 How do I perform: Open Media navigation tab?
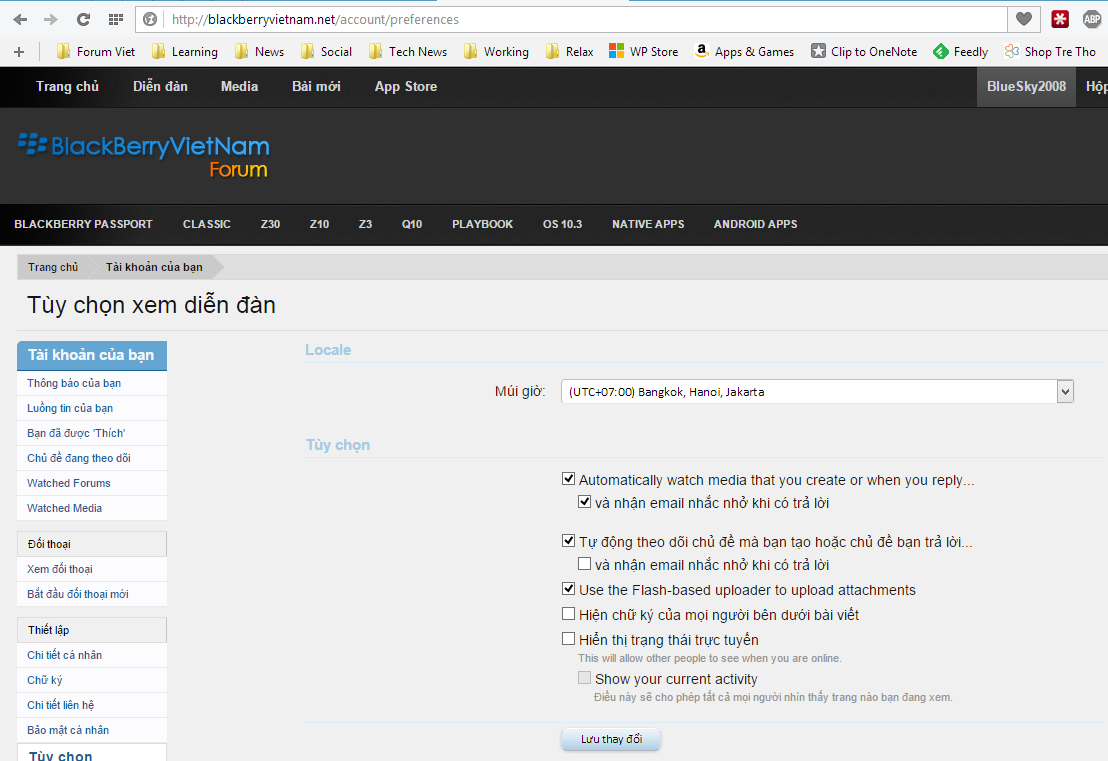click(240, 86)
